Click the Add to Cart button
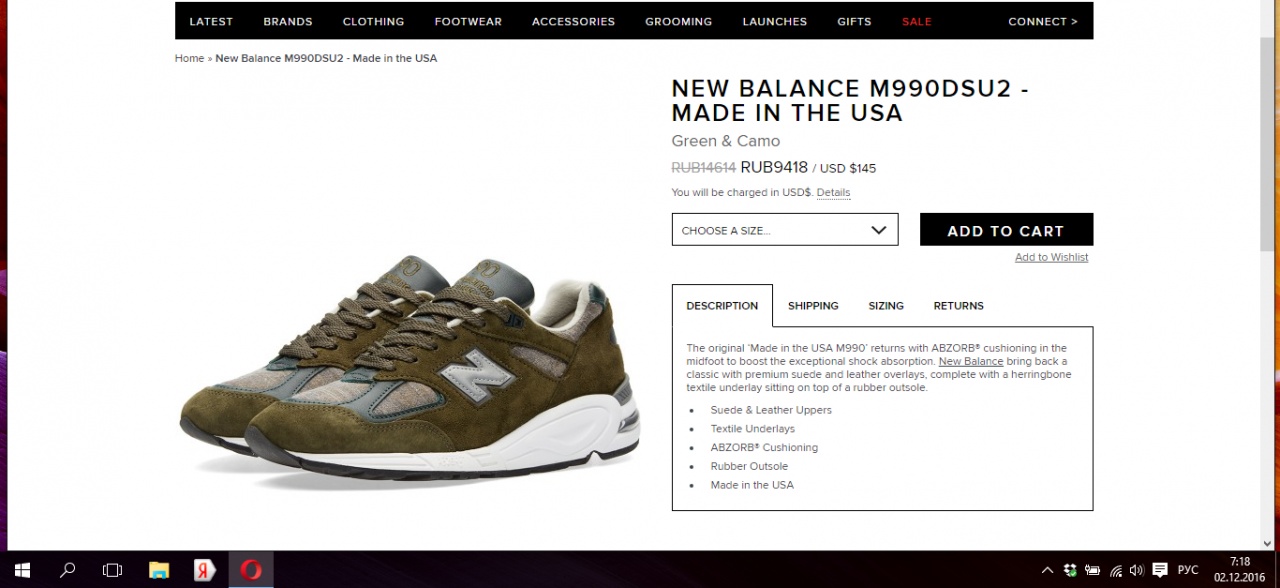Viewport: 1280px width, 588px height. pos(1006,230)
